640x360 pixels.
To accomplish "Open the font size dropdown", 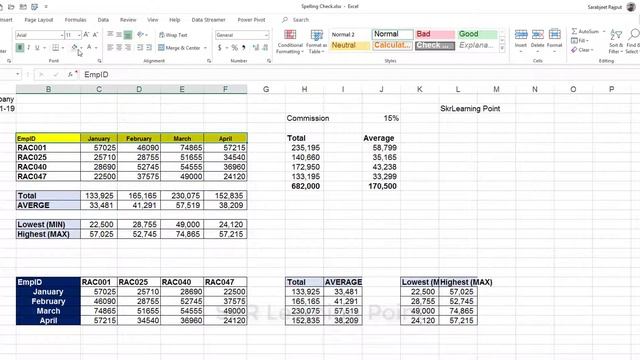I will pos(79,35).
